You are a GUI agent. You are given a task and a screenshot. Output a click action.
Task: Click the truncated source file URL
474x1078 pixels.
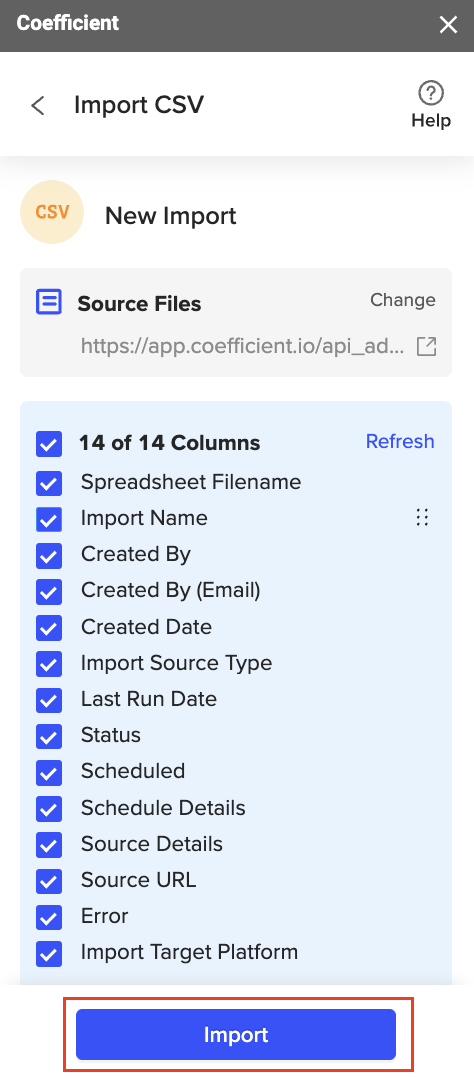pos(243,346)
